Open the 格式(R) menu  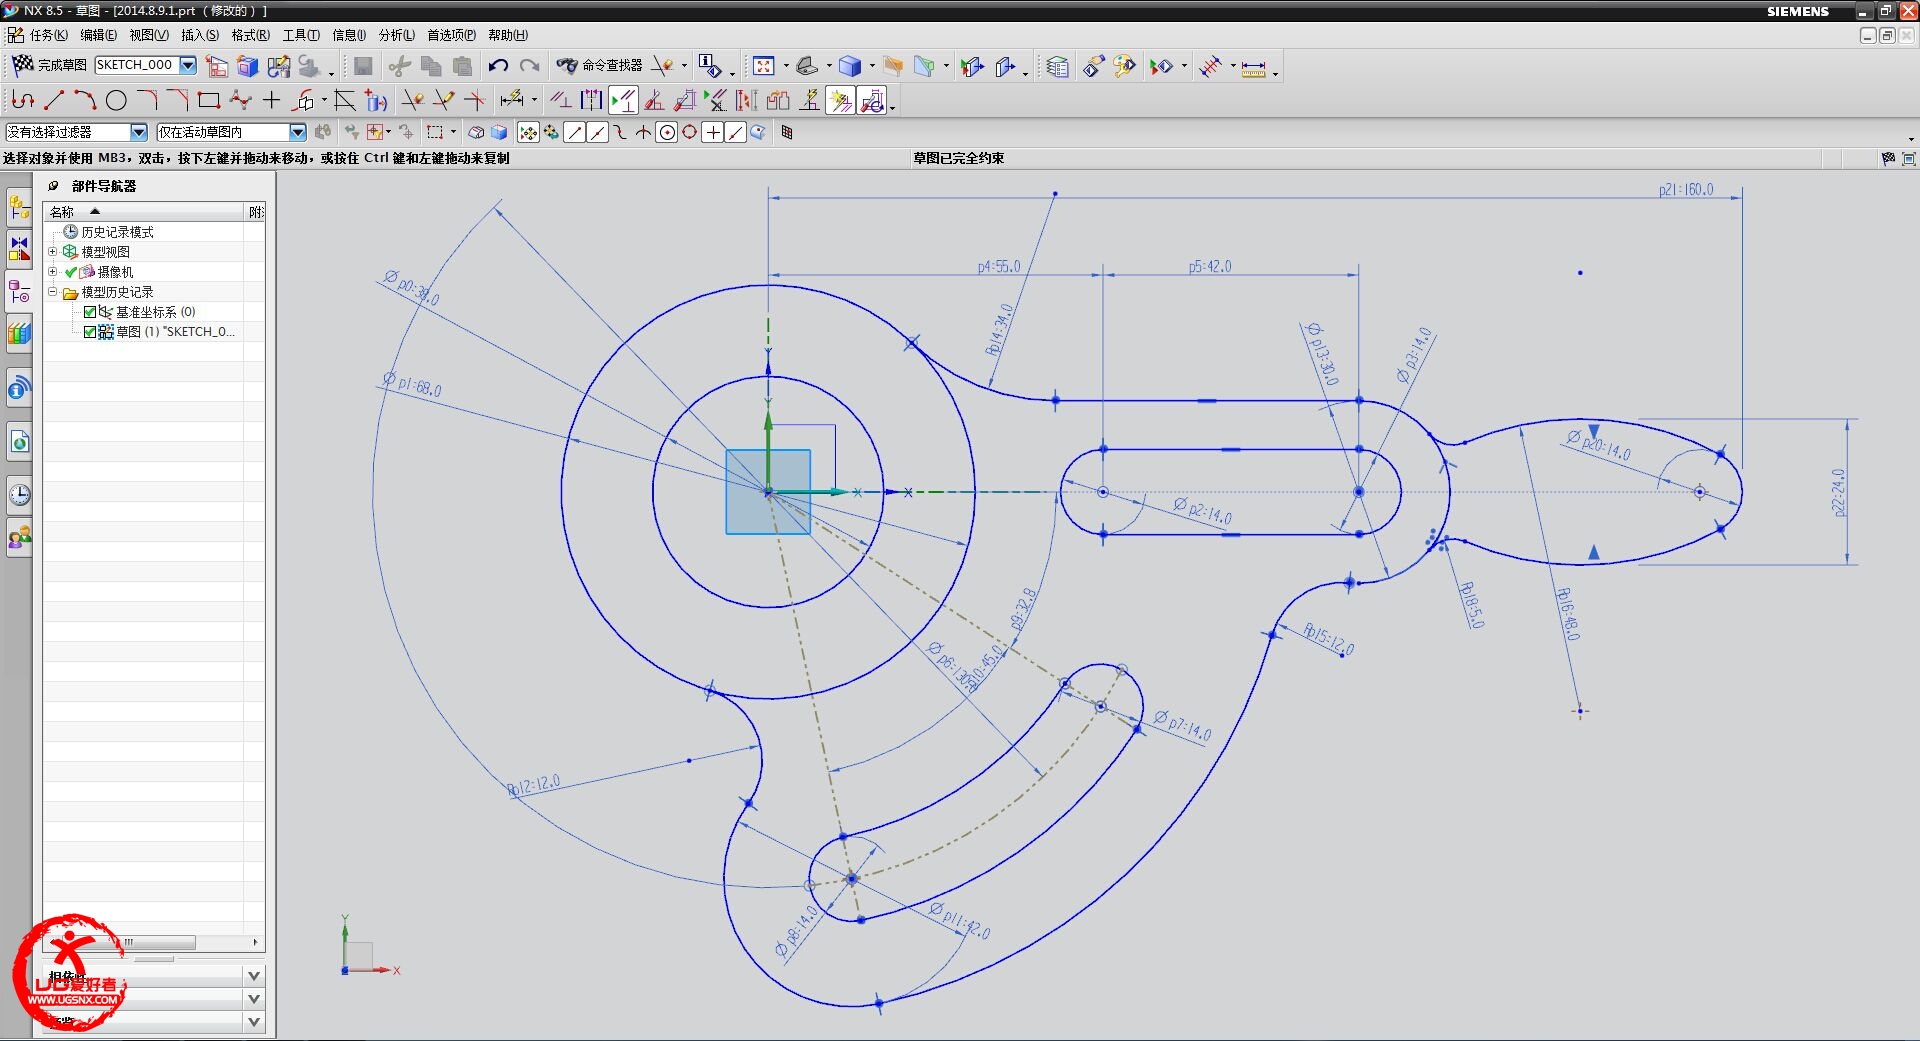[251, 35]
